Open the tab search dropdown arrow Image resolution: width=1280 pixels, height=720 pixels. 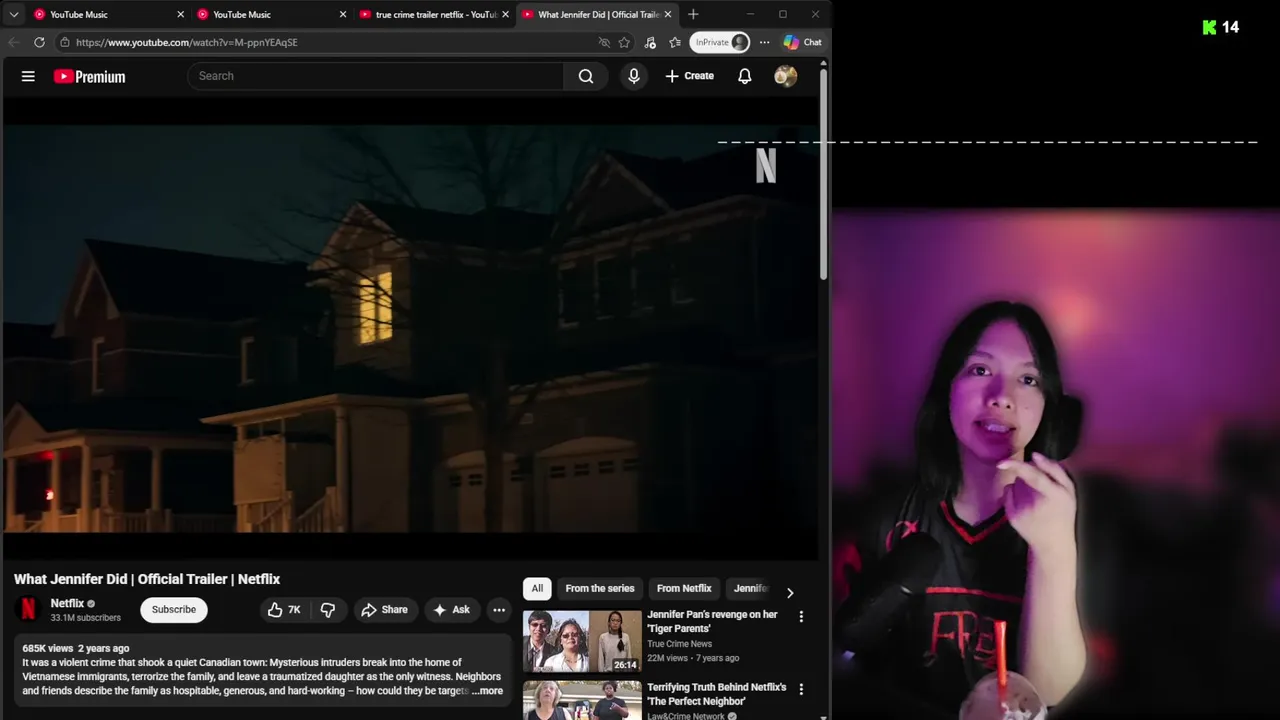click(x=14, y=14)
